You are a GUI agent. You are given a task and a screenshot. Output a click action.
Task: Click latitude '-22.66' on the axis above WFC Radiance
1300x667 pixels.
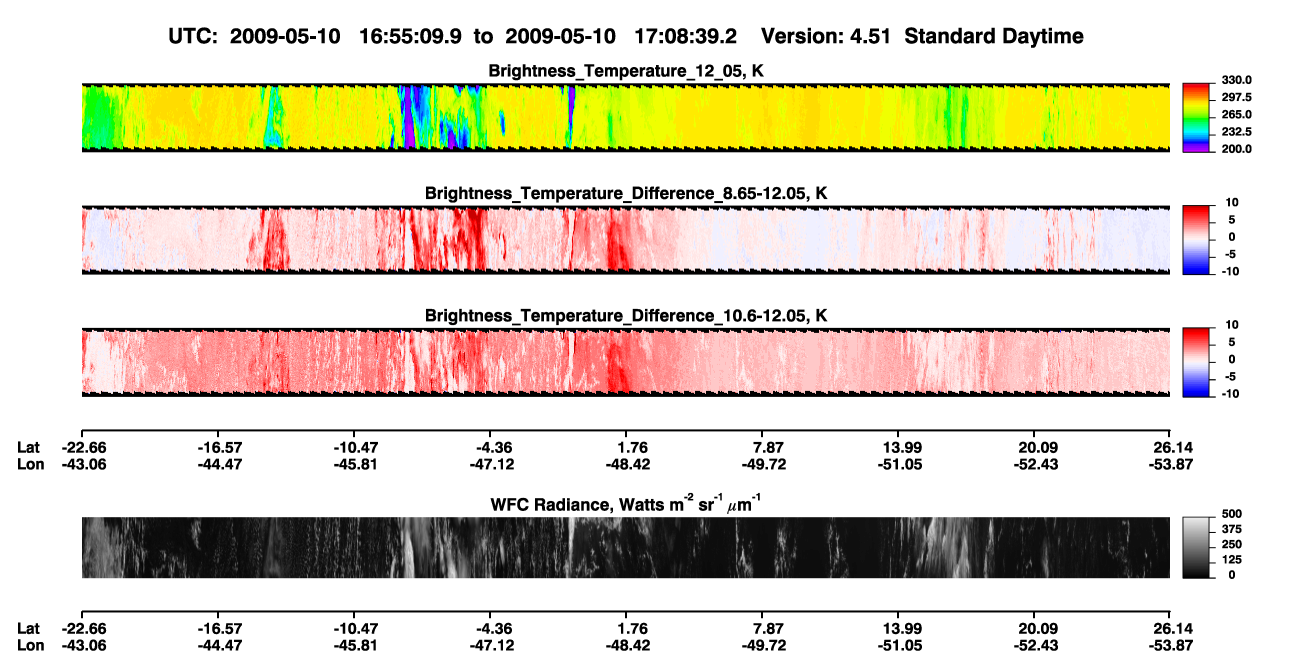82,447
